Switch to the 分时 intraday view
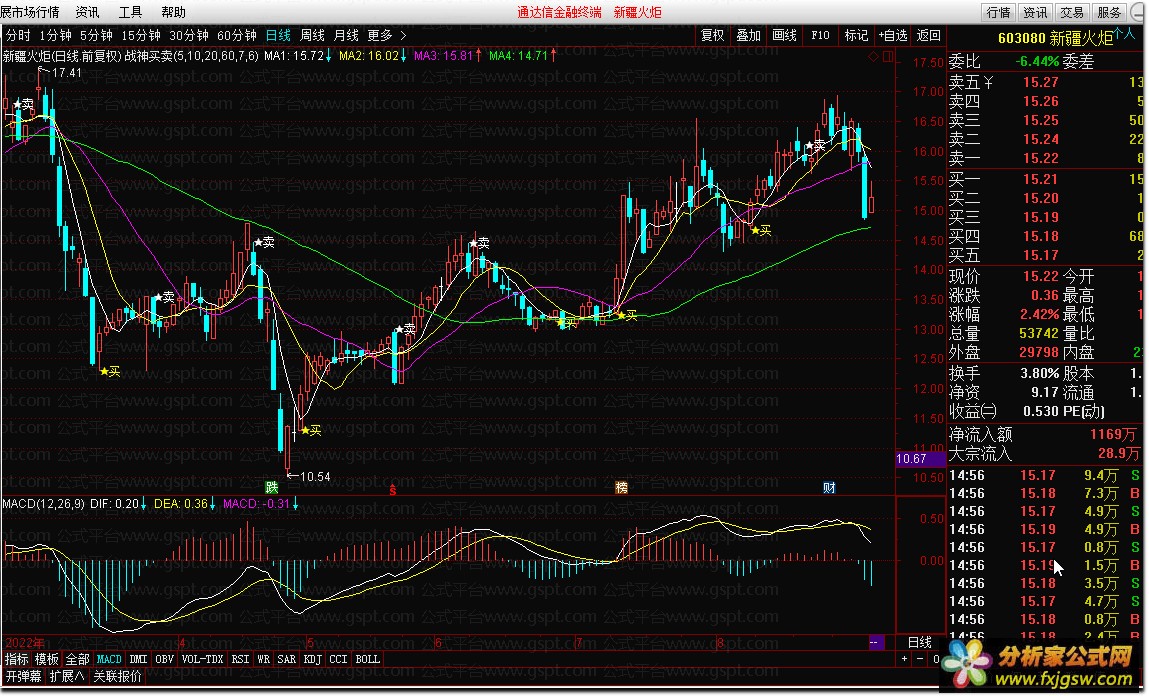This screenshot has height=696, width=1149. pyautogui.click(x=18, y=35)
